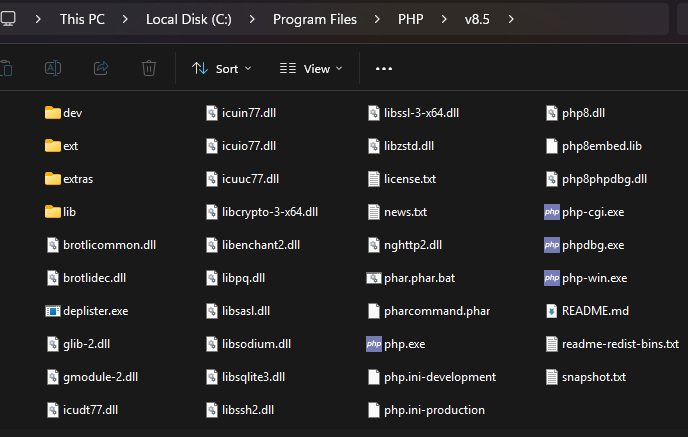Image resolution: width=688 pixels, height=437 pixels.
Task: Select the lib folder icon
Action: (x=53, y=212)
